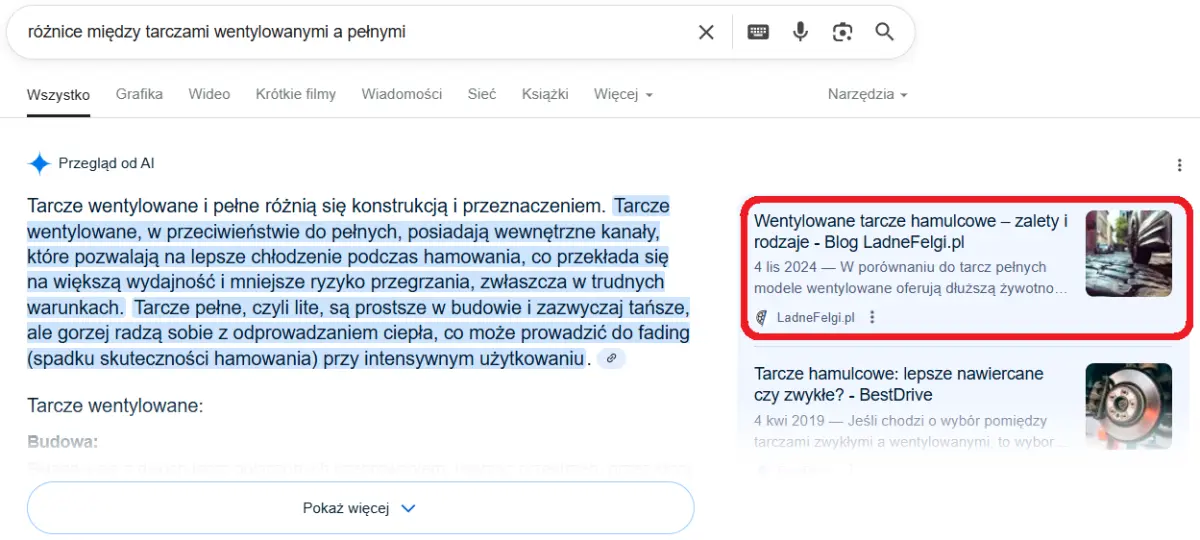Click the BestDrive brake disc thumbnail
Screen dimensions: 1200x540
coord(1128,405)
